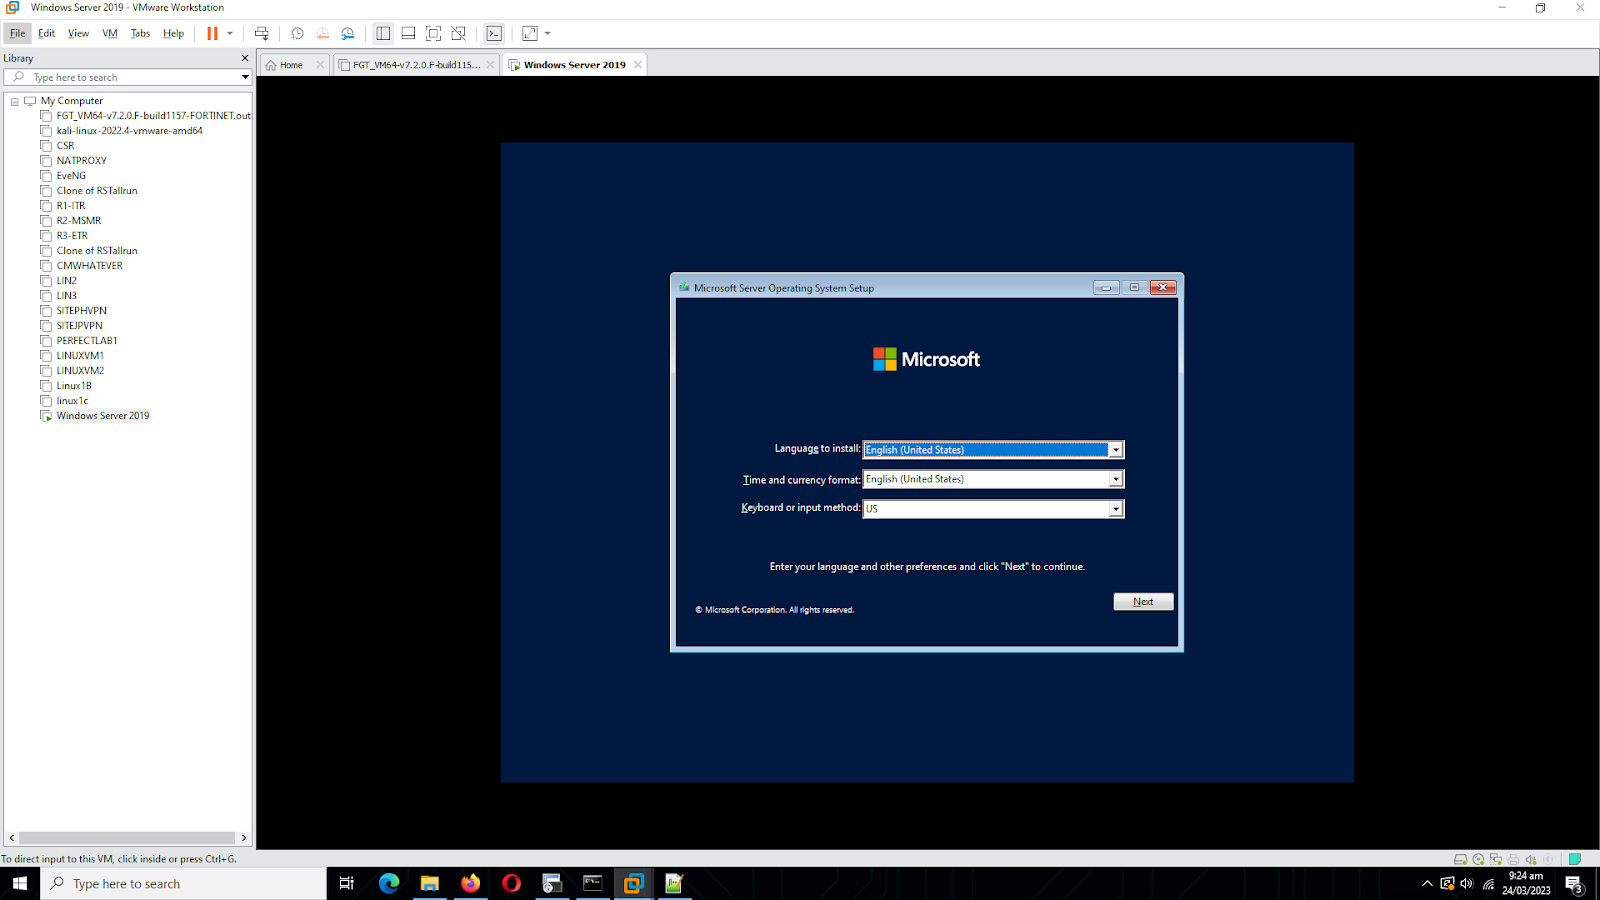Open File Explorer from taskbar
The width and height of the screenshot is (1600, 900).
[x=430, y=883]
